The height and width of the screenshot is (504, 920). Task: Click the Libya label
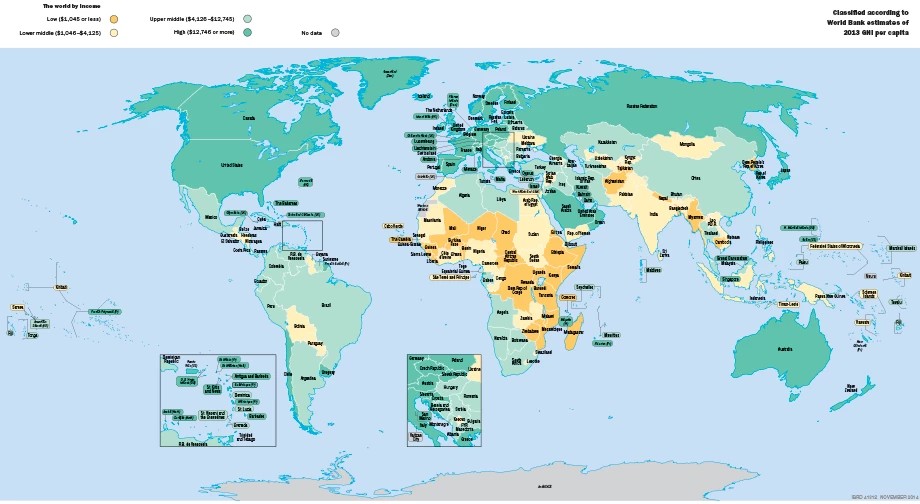point(501,199)
